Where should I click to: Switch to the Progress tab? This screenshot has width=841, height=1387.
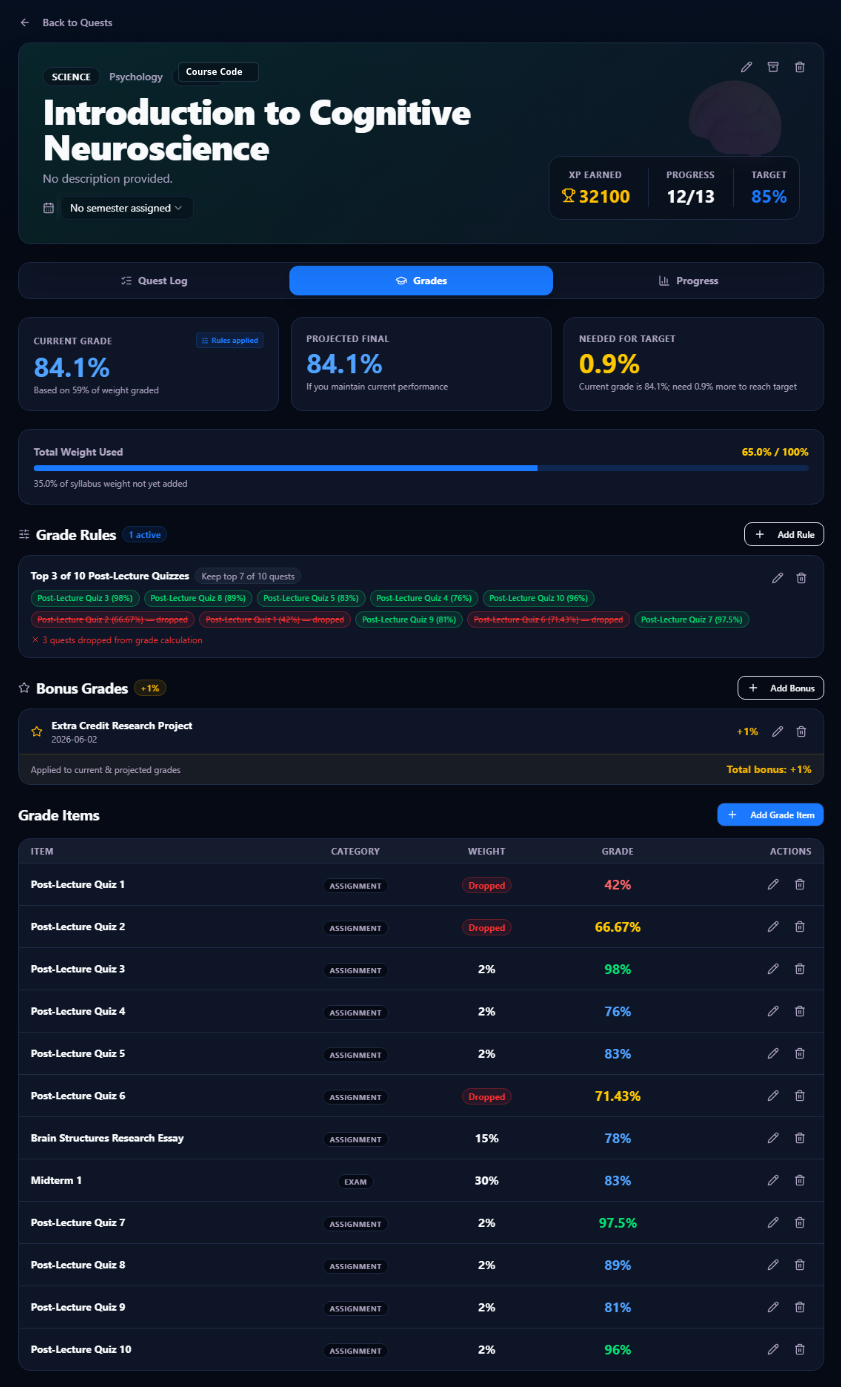coord(688,281)
